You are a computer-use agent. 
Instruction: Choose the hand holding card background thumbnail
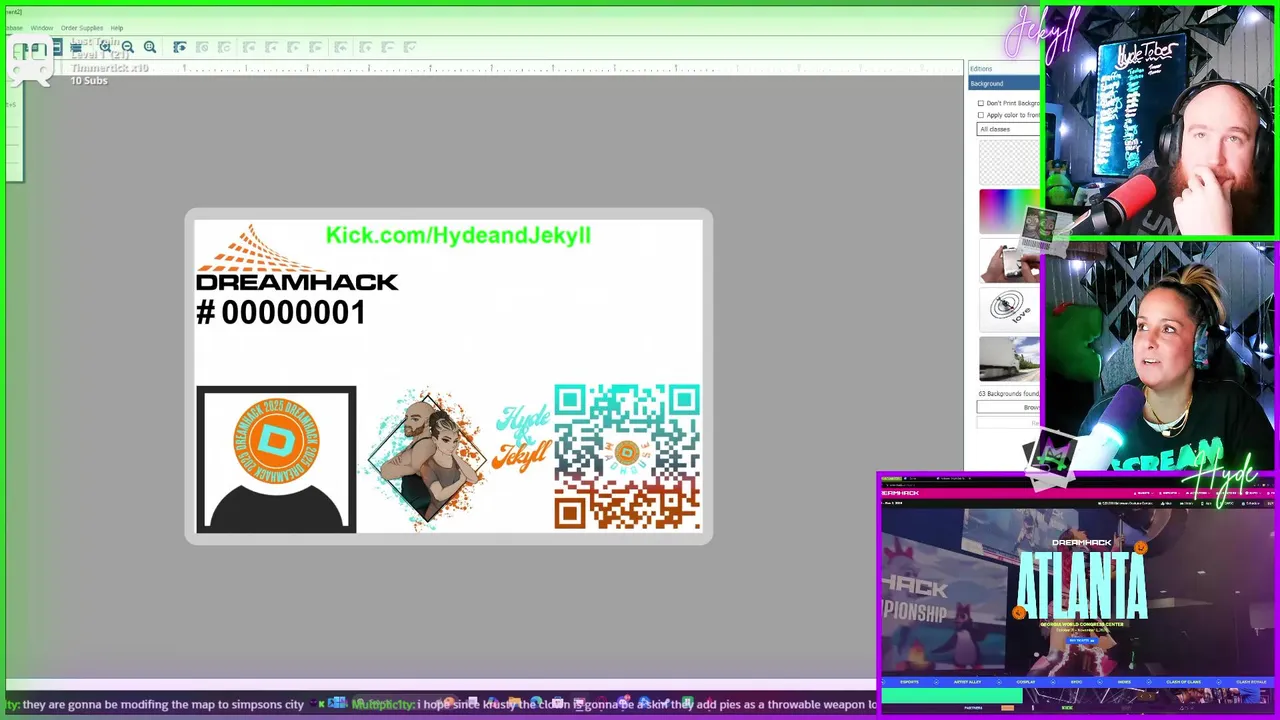coord(1009,260)
